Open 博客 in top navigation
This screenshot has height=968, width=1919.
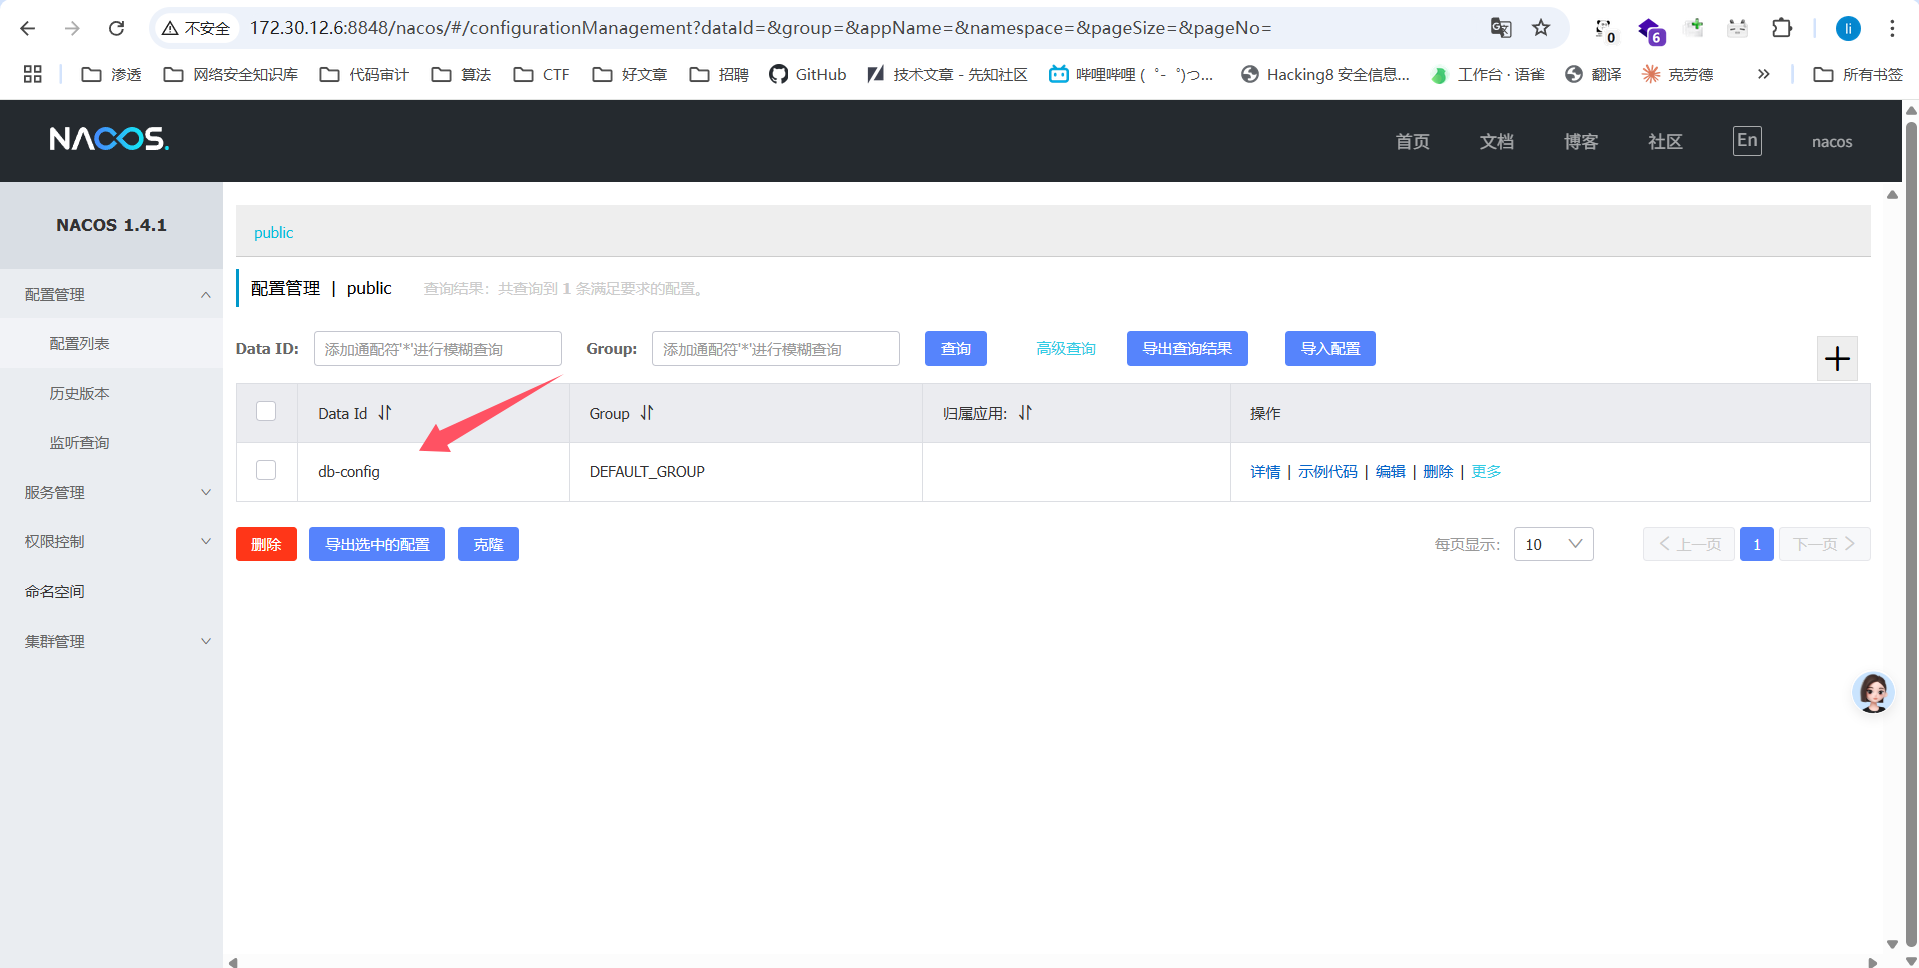[1580, 141]
